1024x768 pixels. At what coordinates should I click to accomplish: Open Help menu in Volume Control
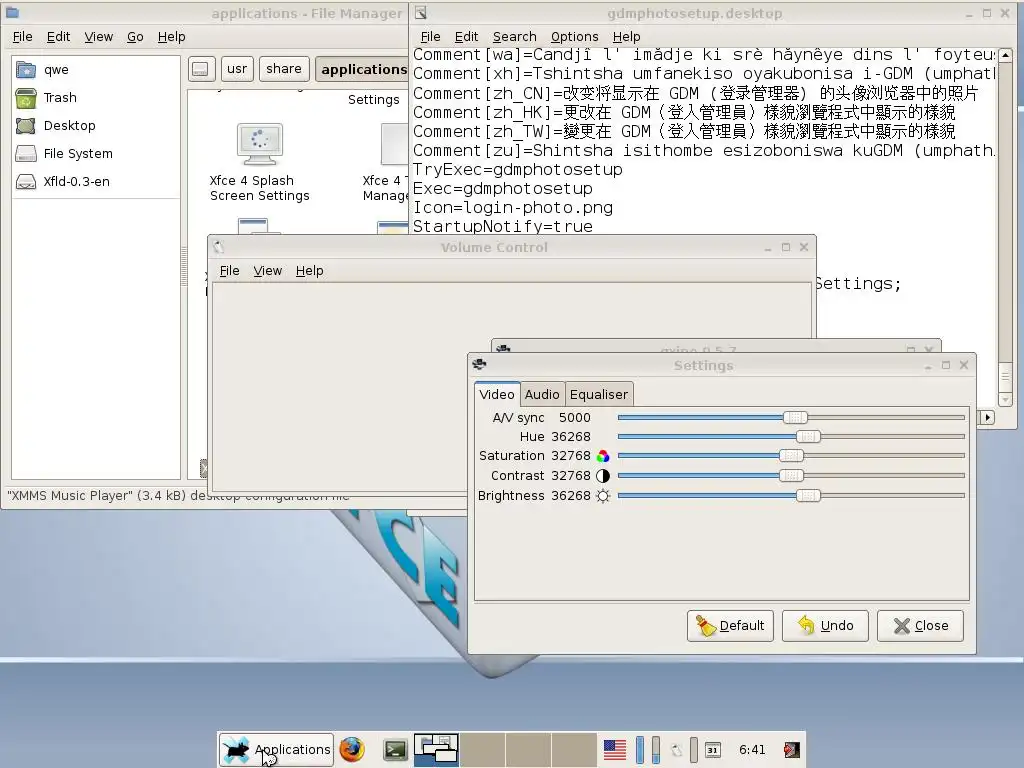[310, 270]
